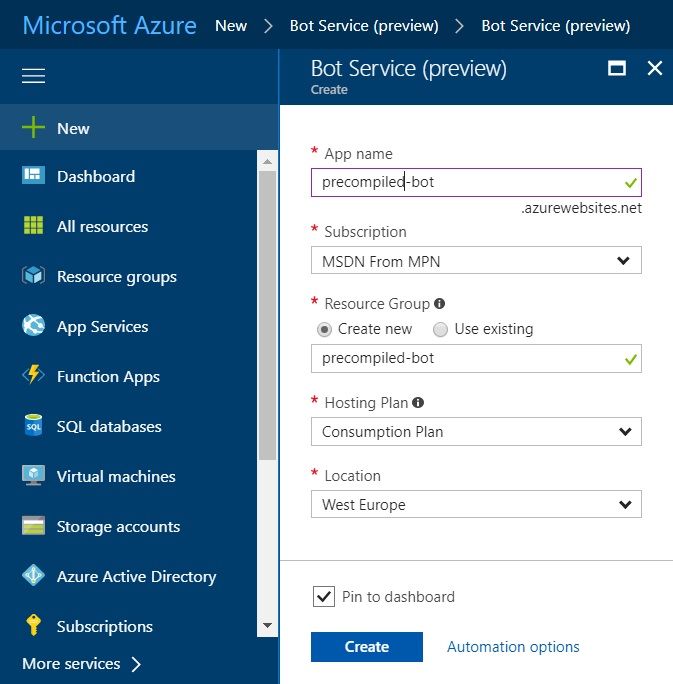Click the Subscriptions key icon
Screen dimensions: 673x684
(34, 626)
